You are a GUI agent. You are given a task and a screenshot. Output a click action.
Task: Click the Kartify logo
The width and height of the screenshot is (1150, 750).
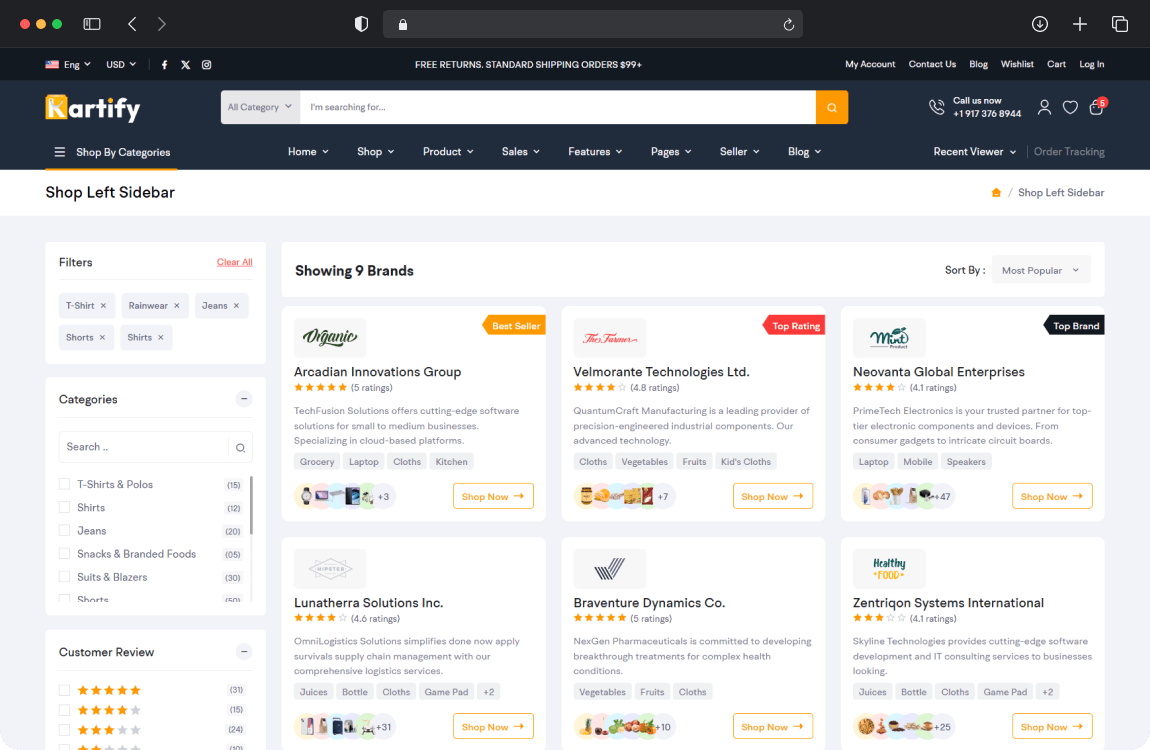click(x=92, y=108)
